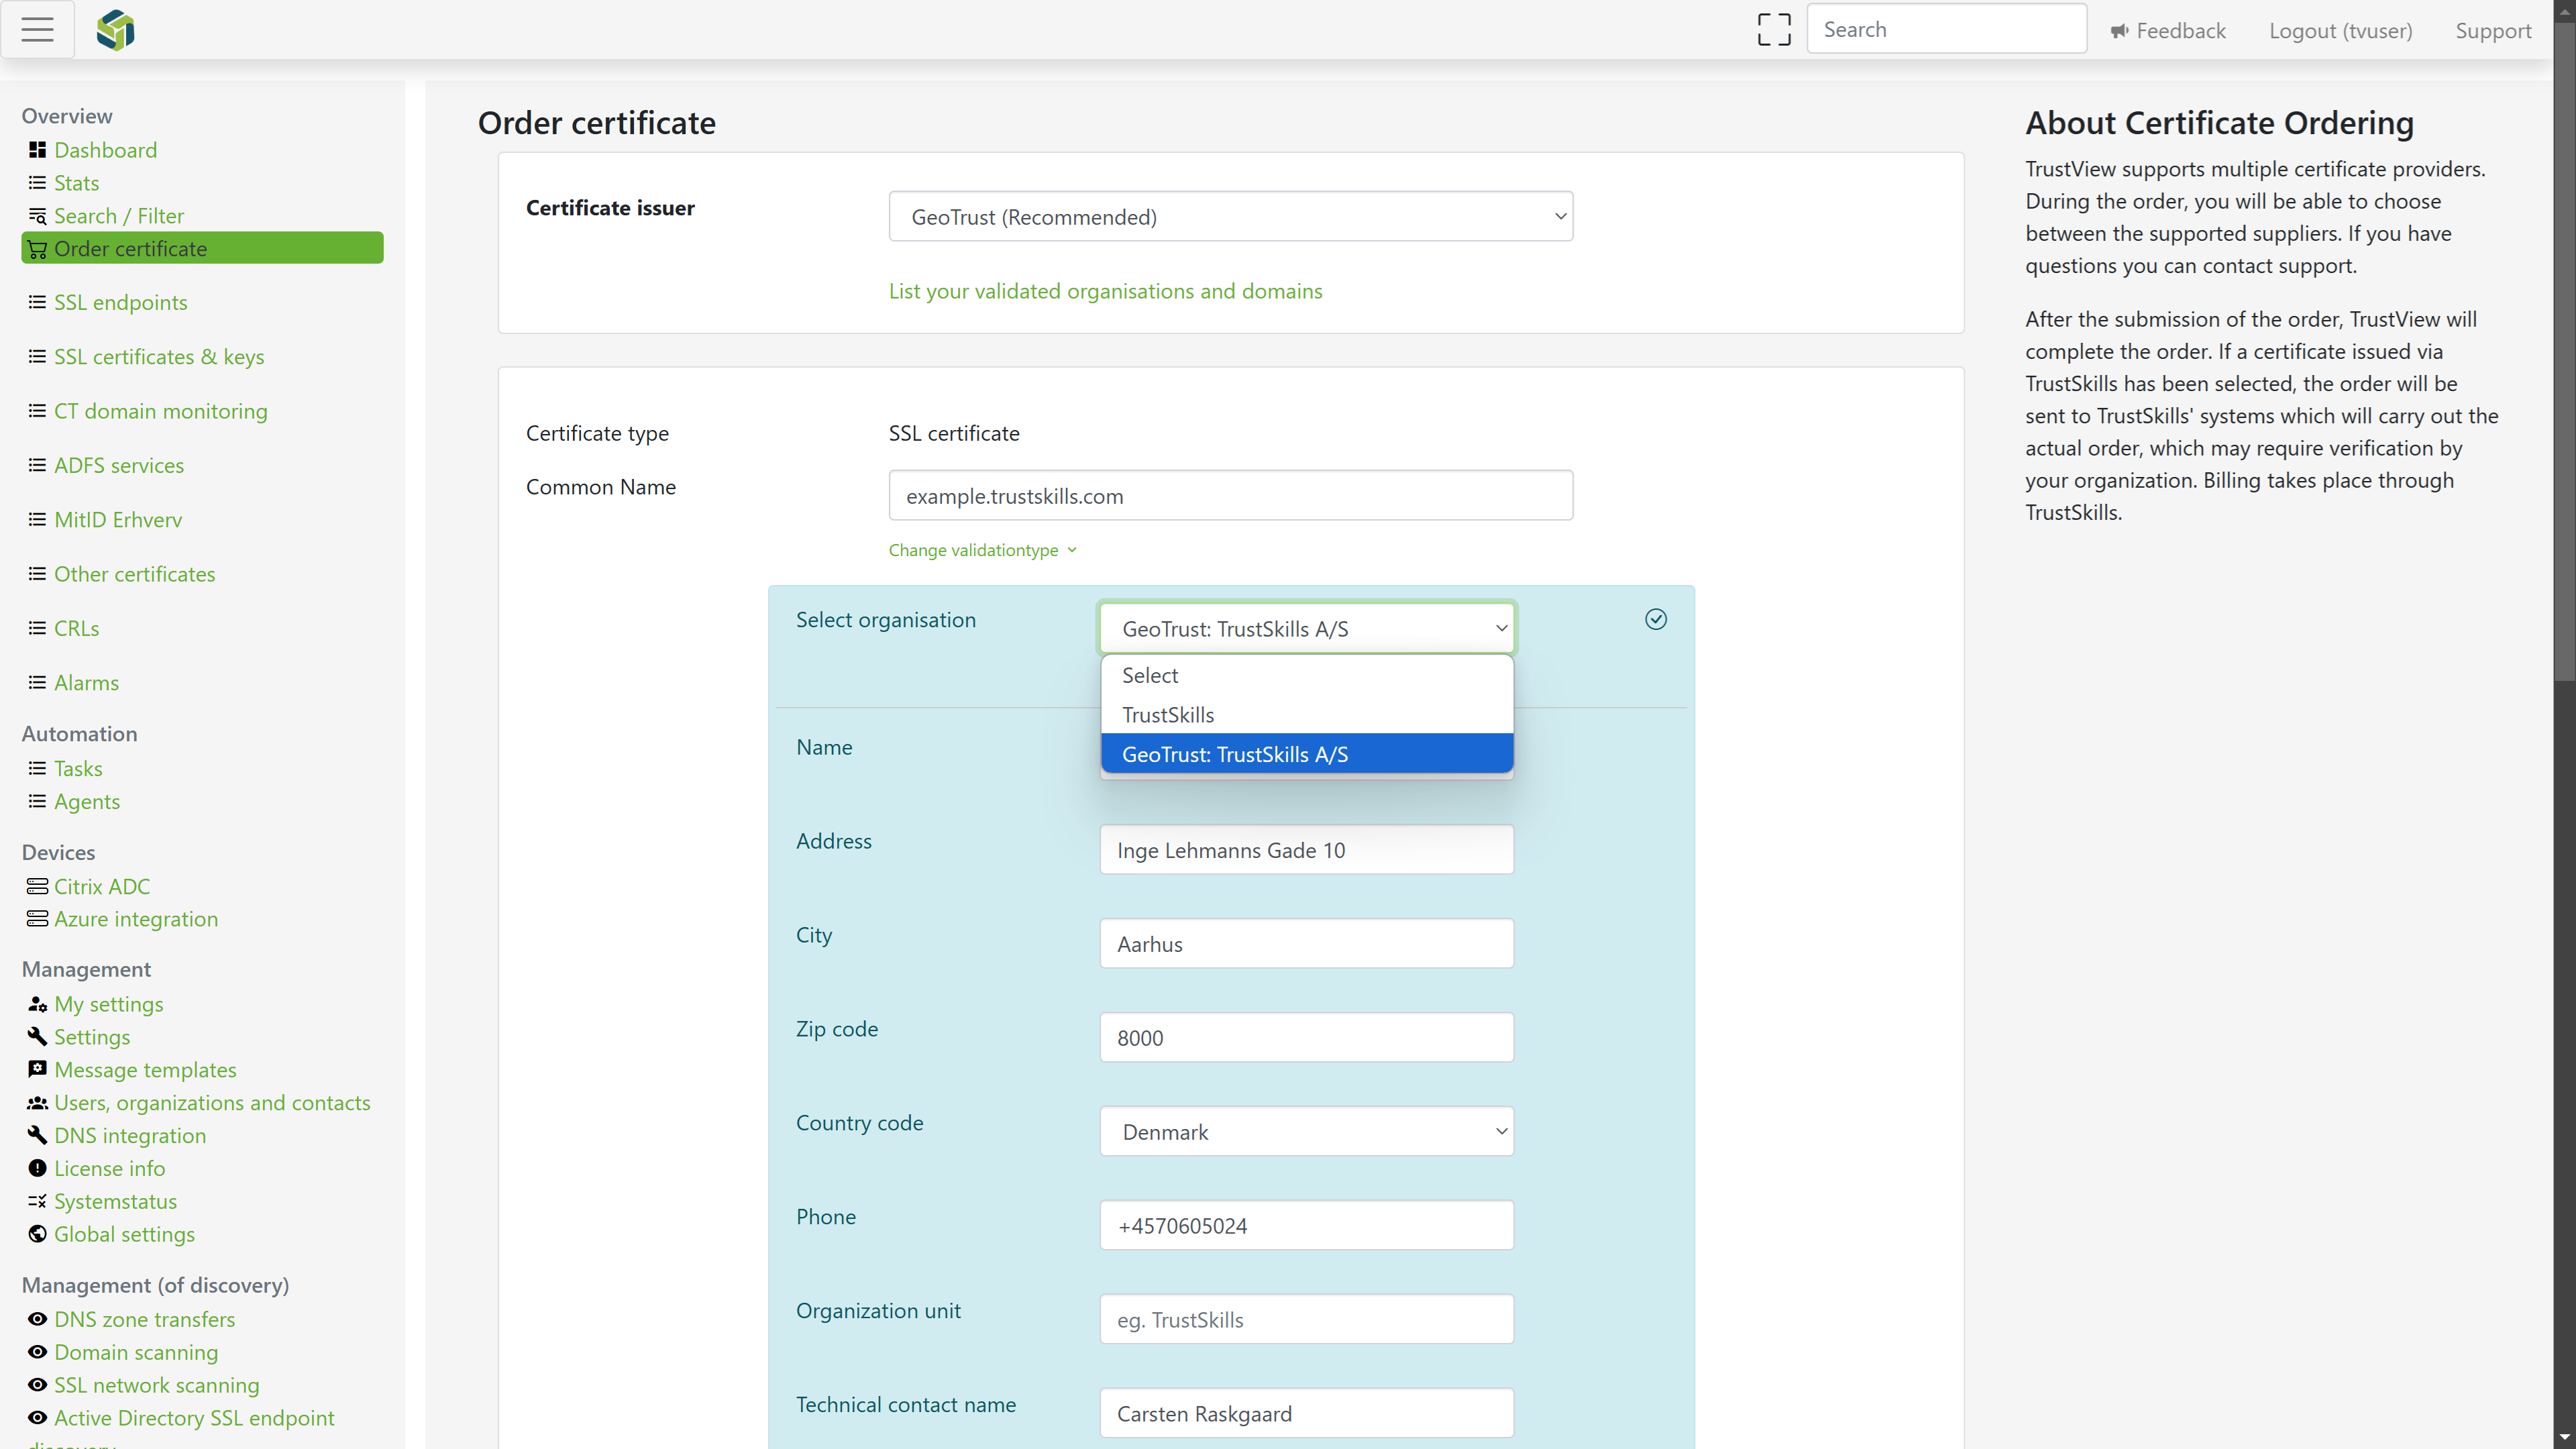Open List your validated organisations and domains
The height and width of the screenshot is (1449, 2576).
[x=1105, y=291]
